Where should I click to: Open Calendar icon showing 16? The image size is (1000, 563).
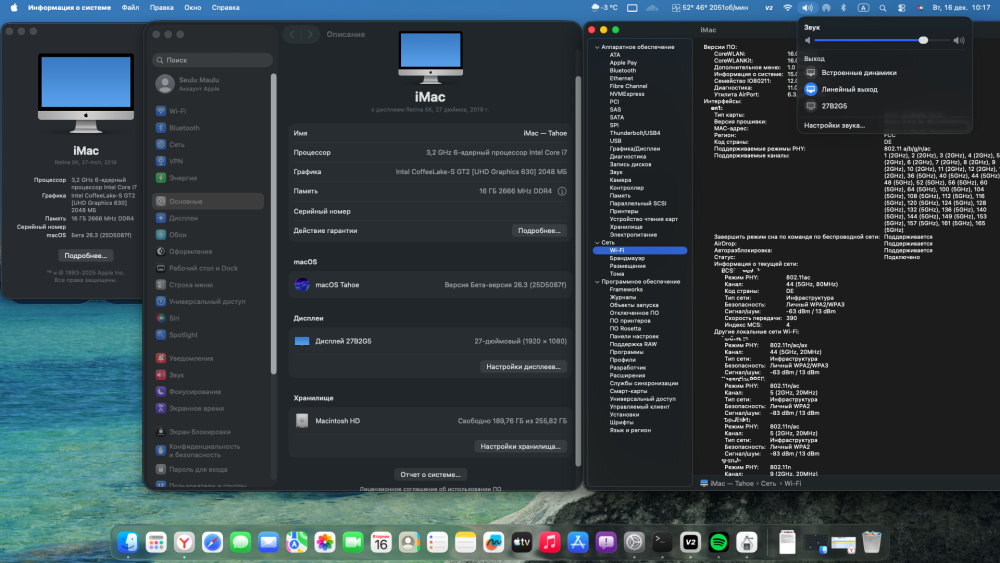(x=381, y=543)
